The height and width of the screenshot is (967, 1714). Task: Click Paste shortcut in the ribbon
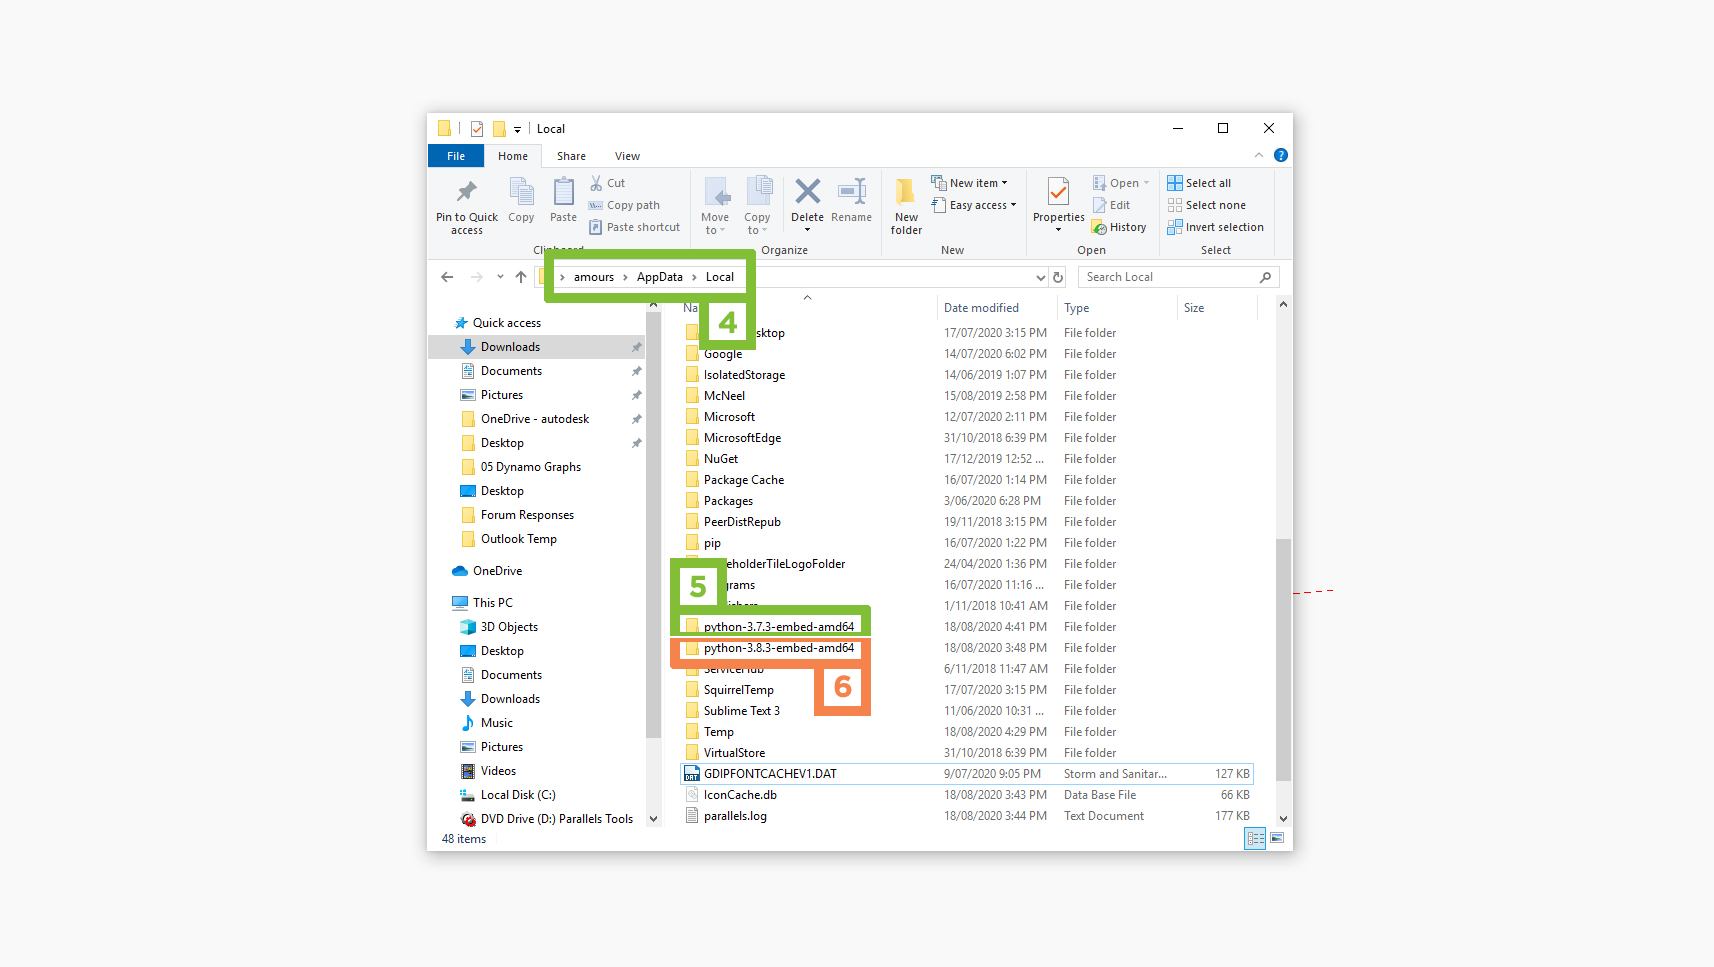tap(634, 227)
